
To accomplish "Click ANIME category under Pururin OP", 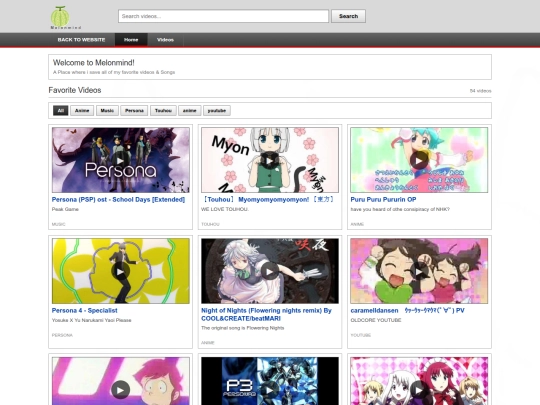I will pos(357,224).
